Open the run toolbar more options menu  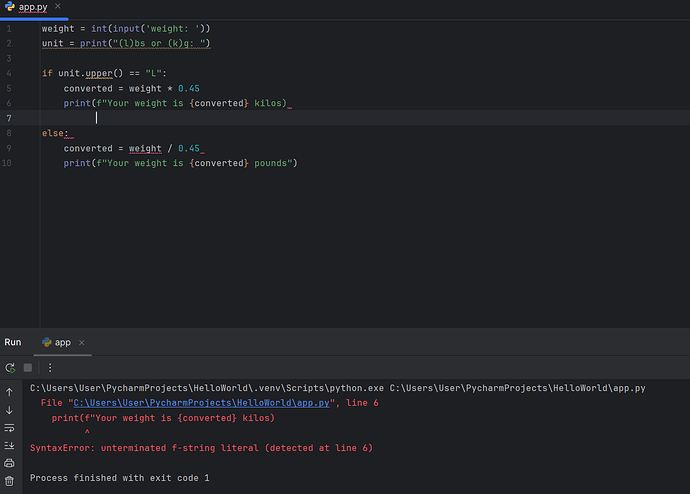click(x=50, y=367)
